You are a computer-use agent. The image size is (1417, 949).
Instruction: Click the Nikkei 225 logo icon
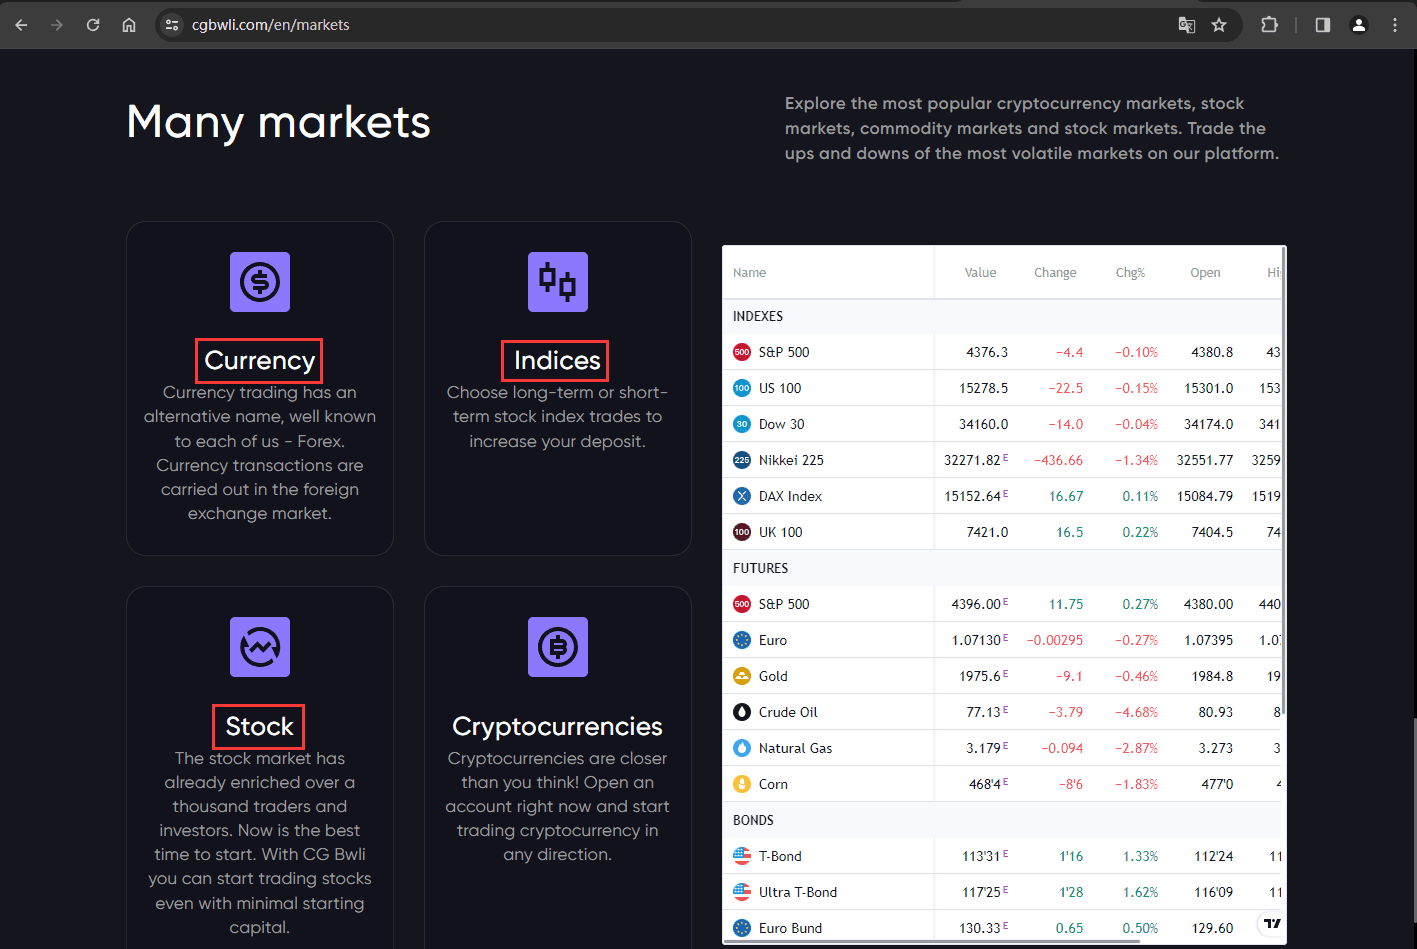pos(742,460)
